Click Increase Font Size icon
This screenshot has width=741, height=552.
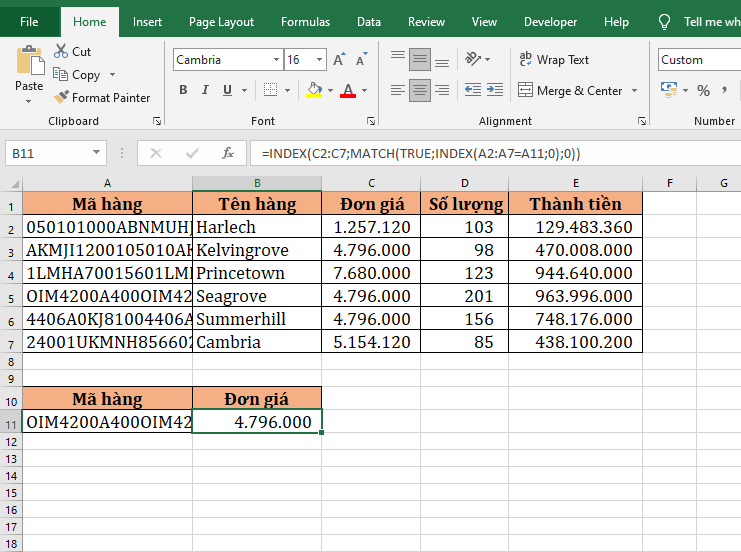[x=340, y=60]
